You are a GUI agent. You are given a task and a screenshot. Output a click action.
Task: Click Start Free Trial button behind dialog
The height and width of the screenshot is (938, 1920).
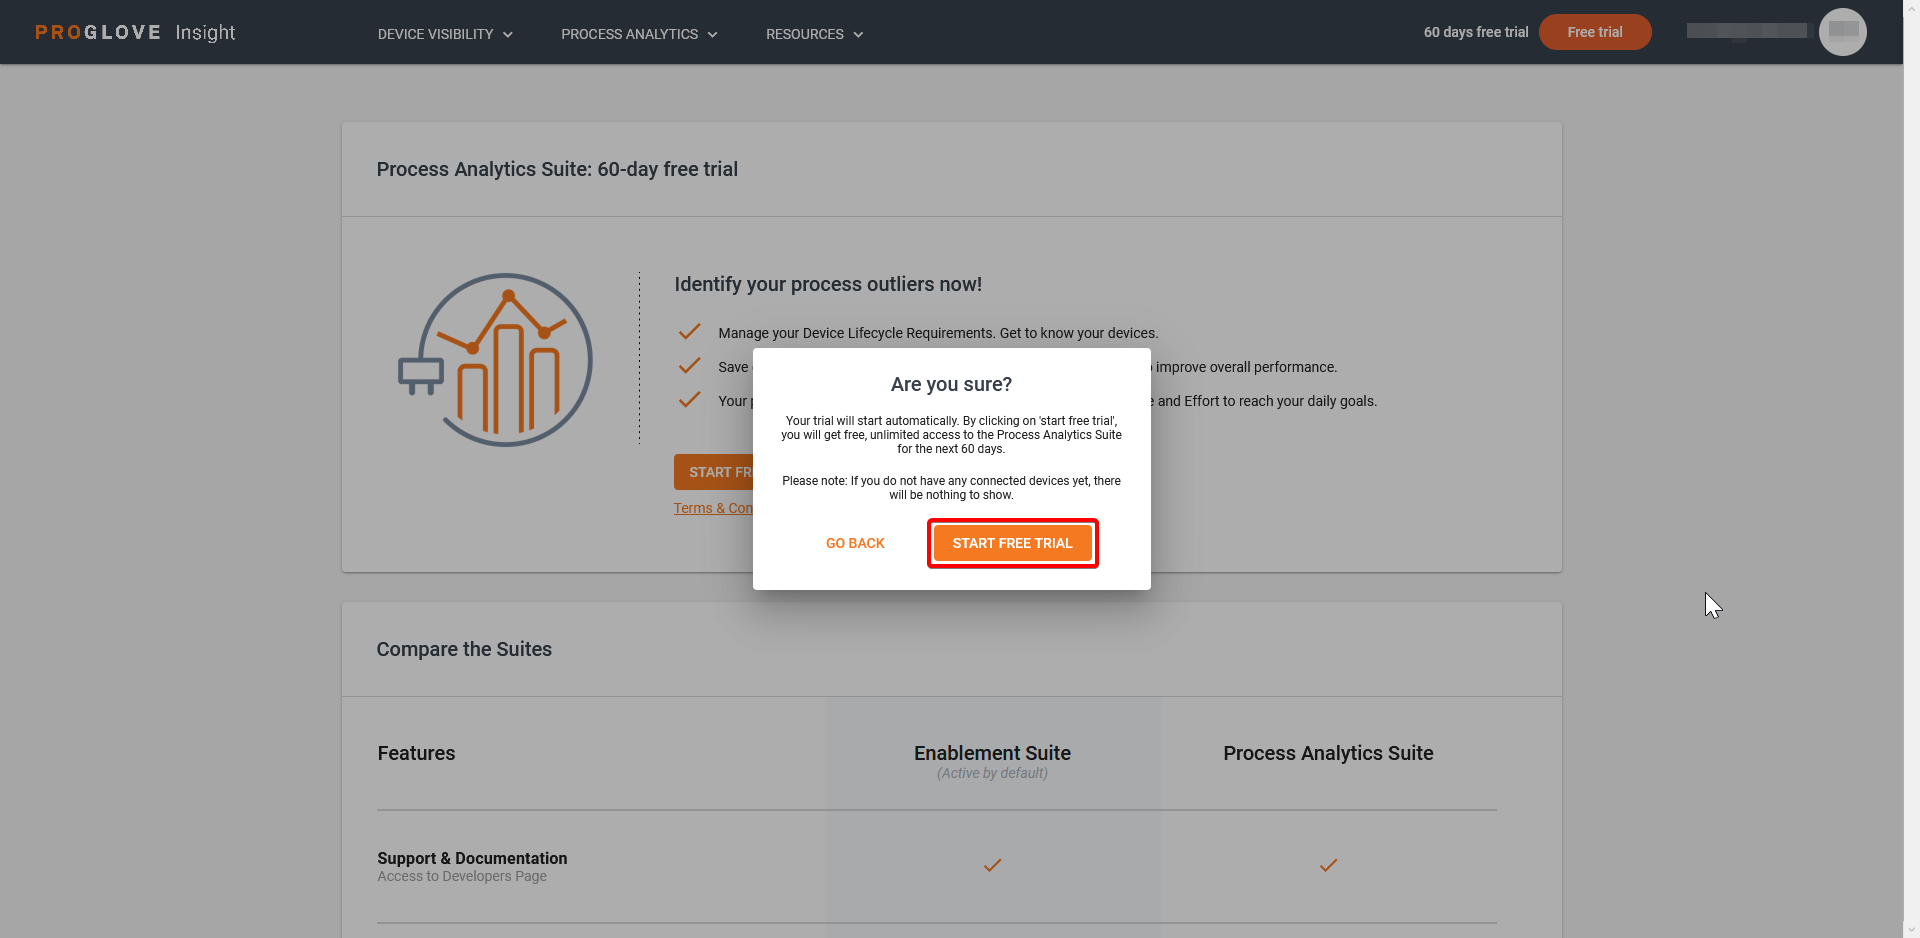point(714,472)
